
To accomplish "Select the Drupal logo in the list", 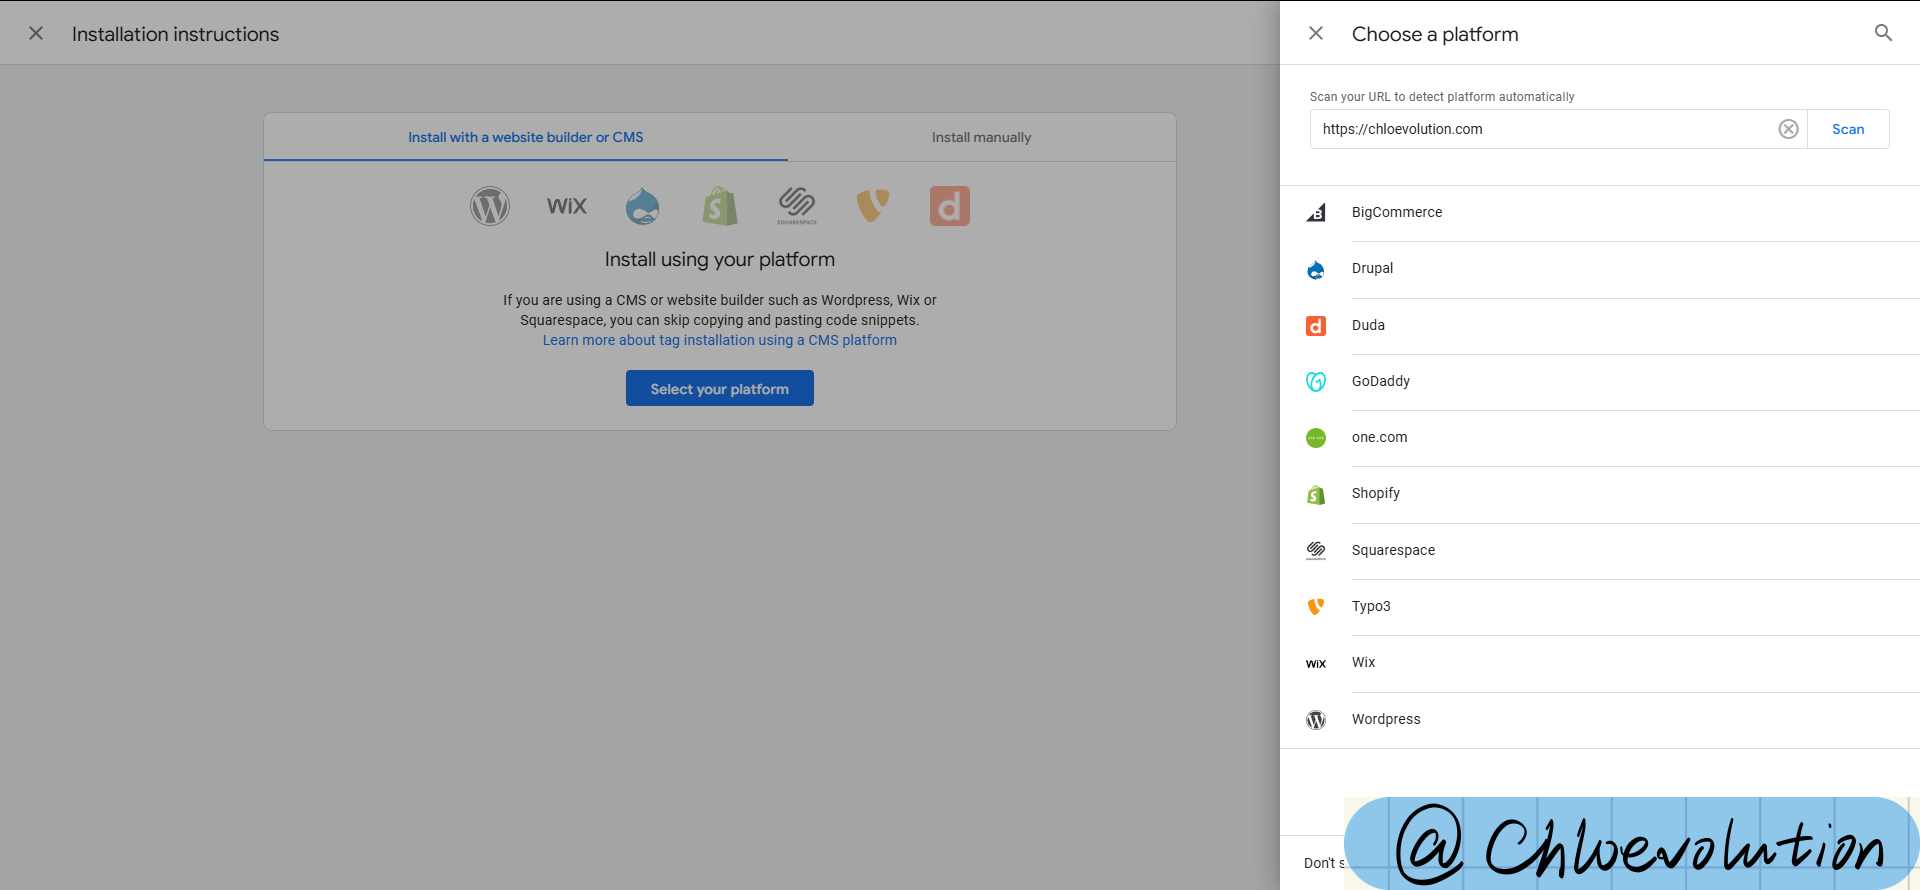I will 1316,269.
